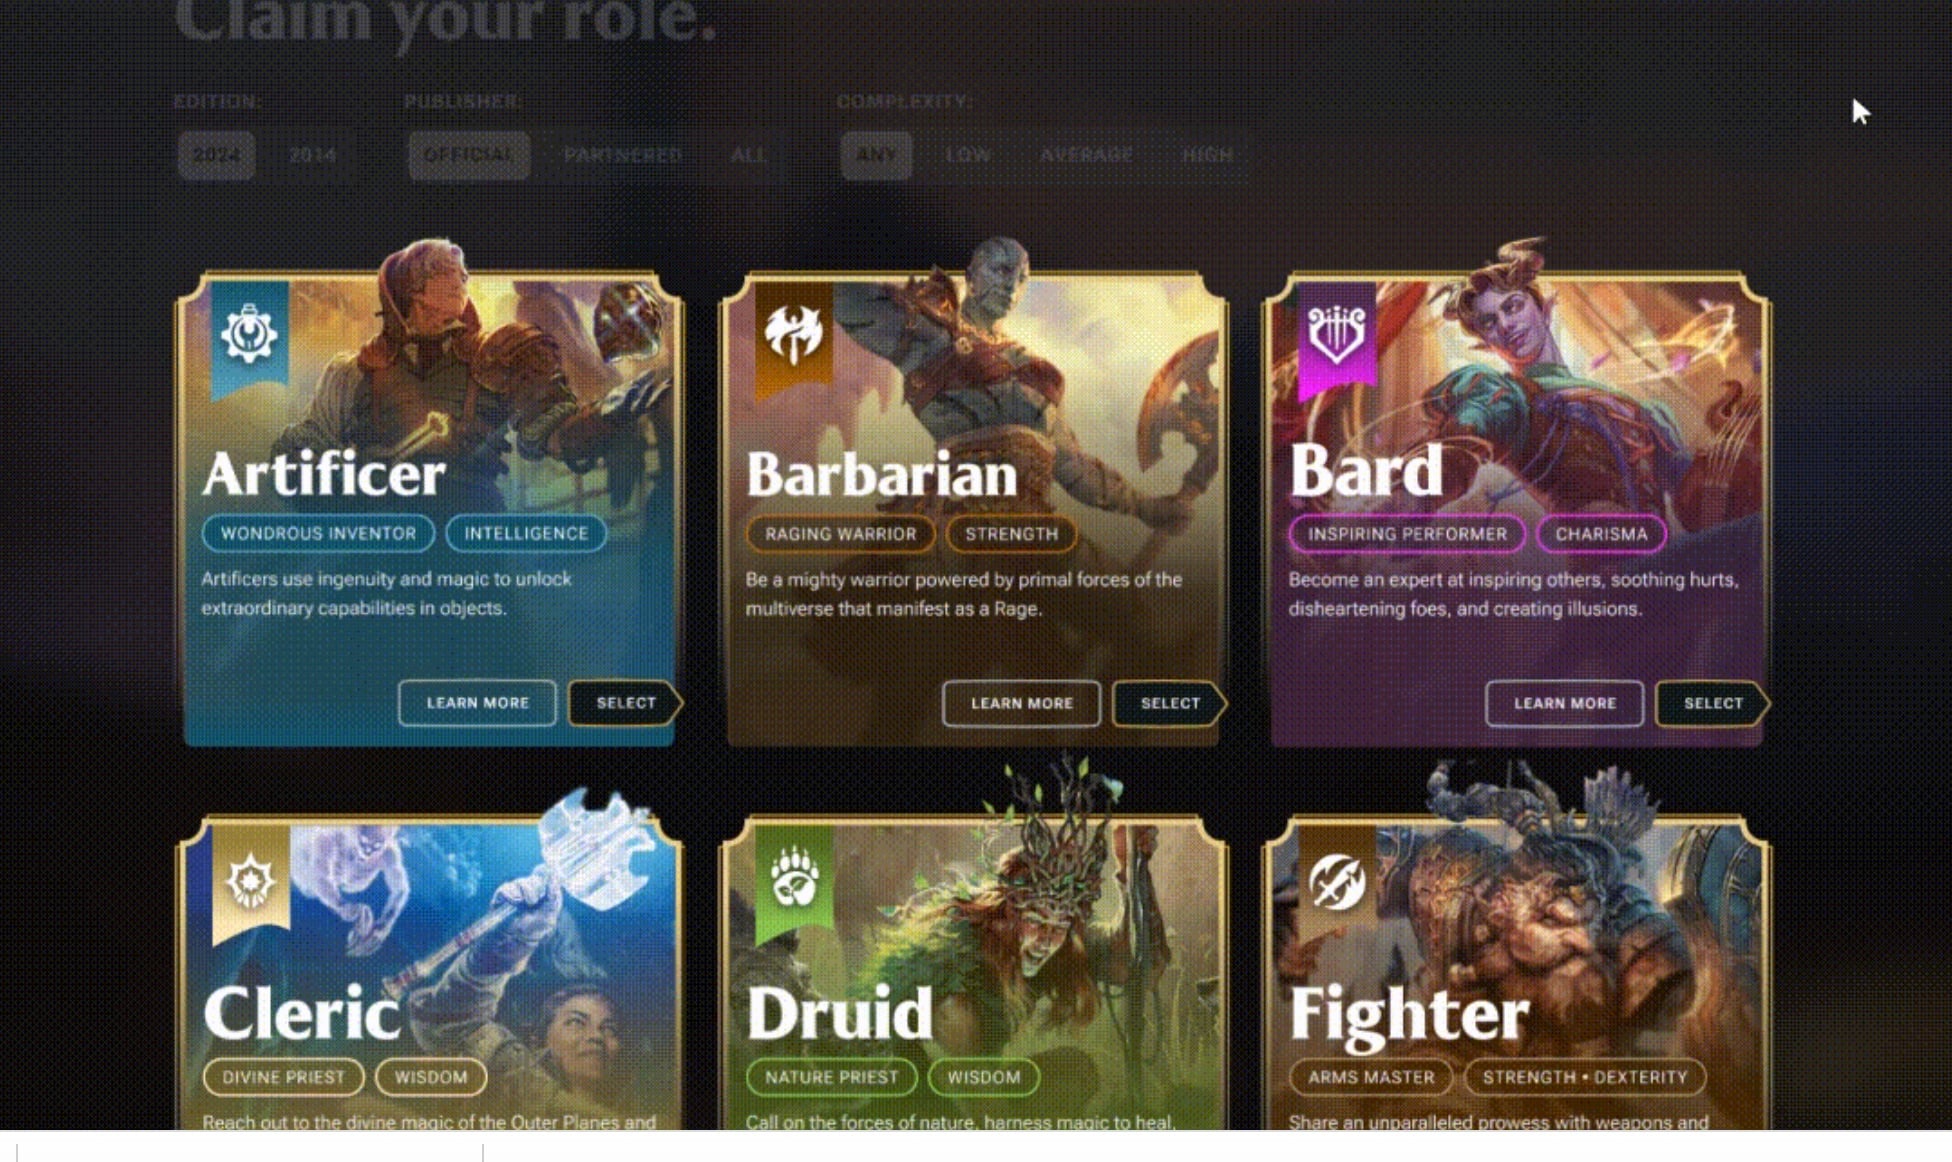Open Learn More for Artificer

477,703
